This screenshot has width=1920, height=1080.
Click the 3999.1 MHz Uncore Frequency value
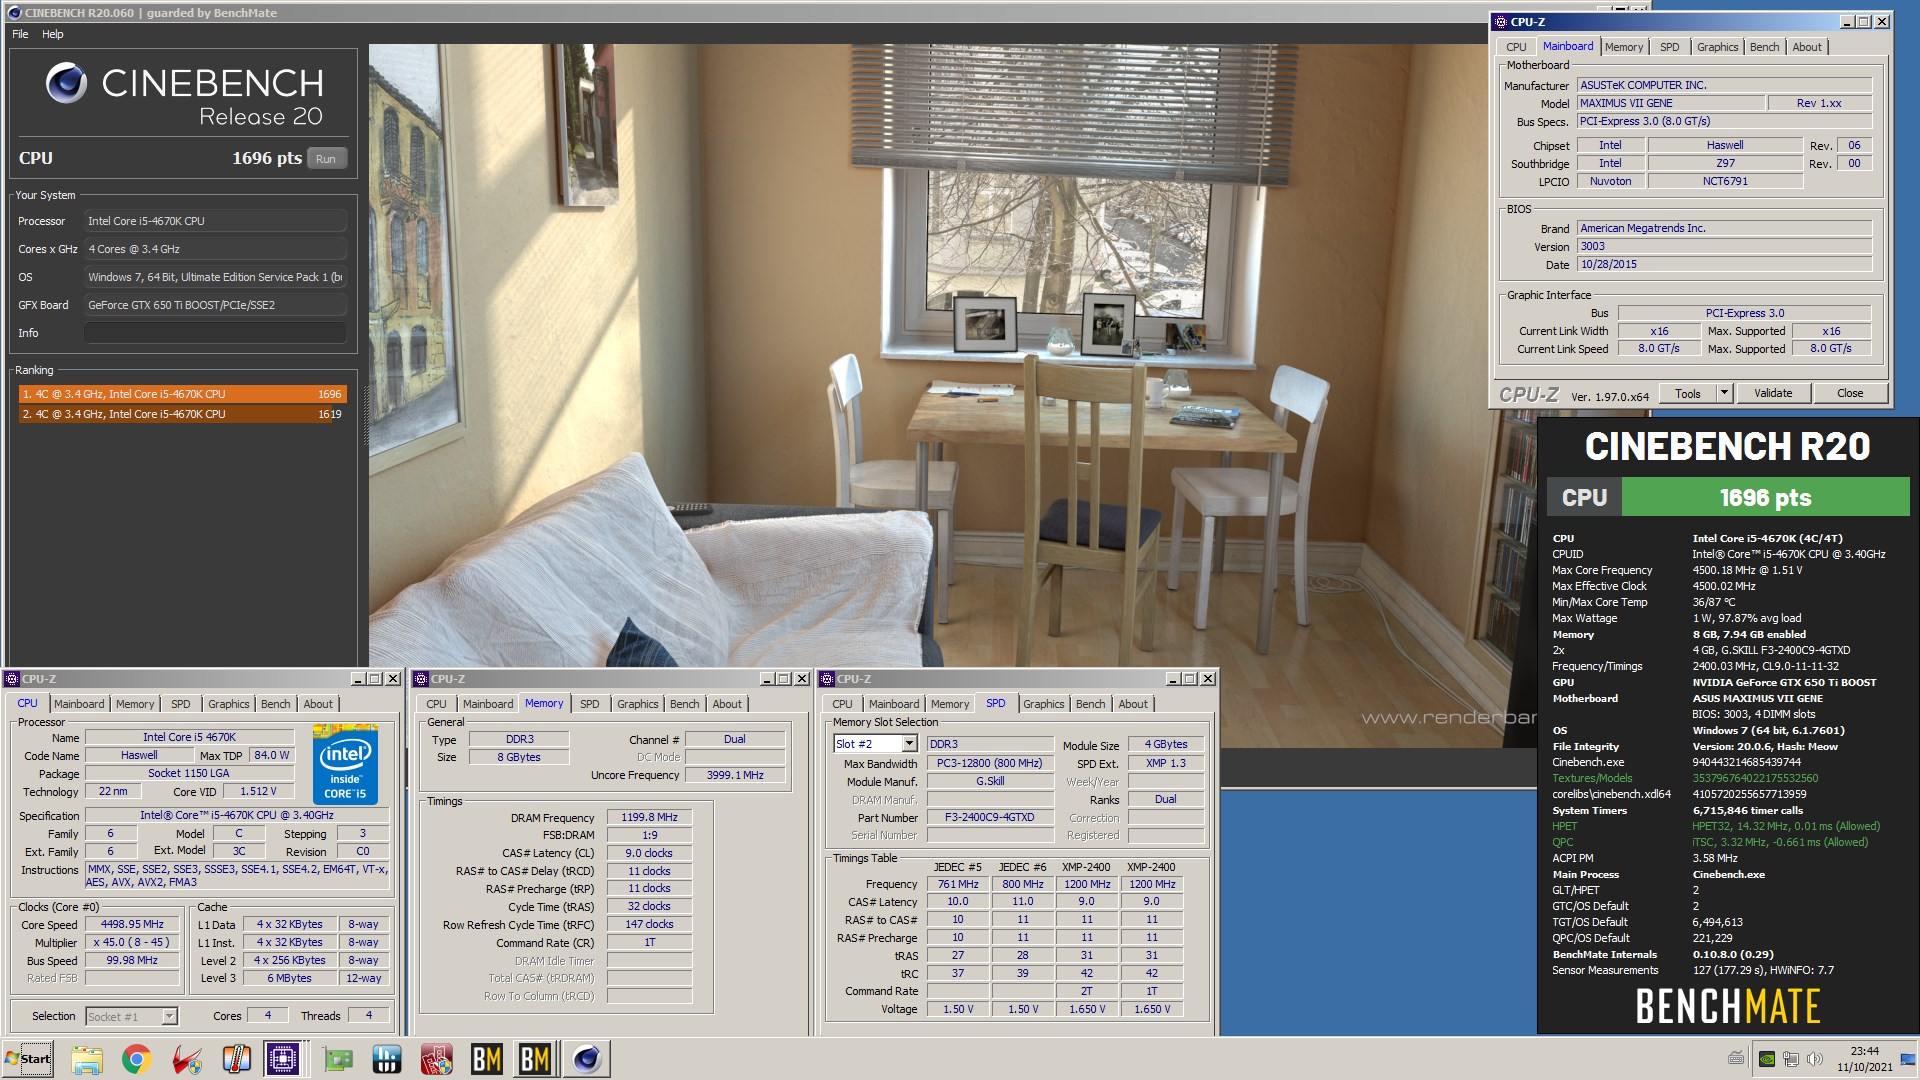tap(735, 775)
